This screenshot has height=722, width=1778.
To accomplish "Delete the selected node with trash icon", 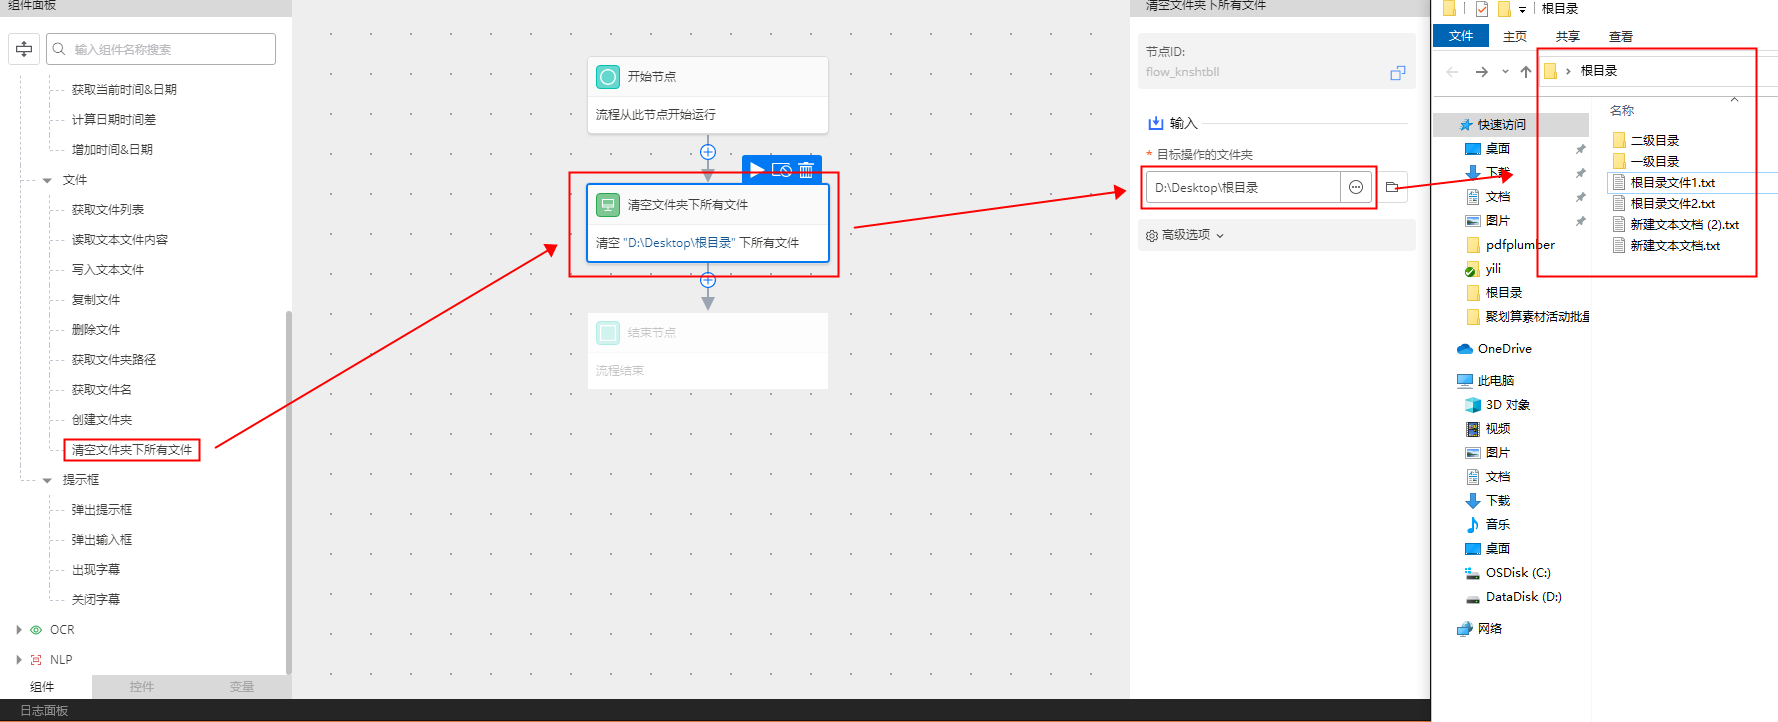I will pos(806,170).
